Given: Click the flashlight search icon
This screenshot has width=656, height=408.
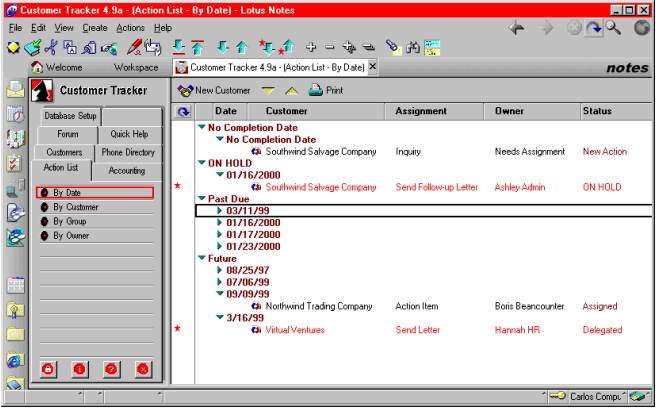Looking at the screenshot, I should (x=393, y=47).
